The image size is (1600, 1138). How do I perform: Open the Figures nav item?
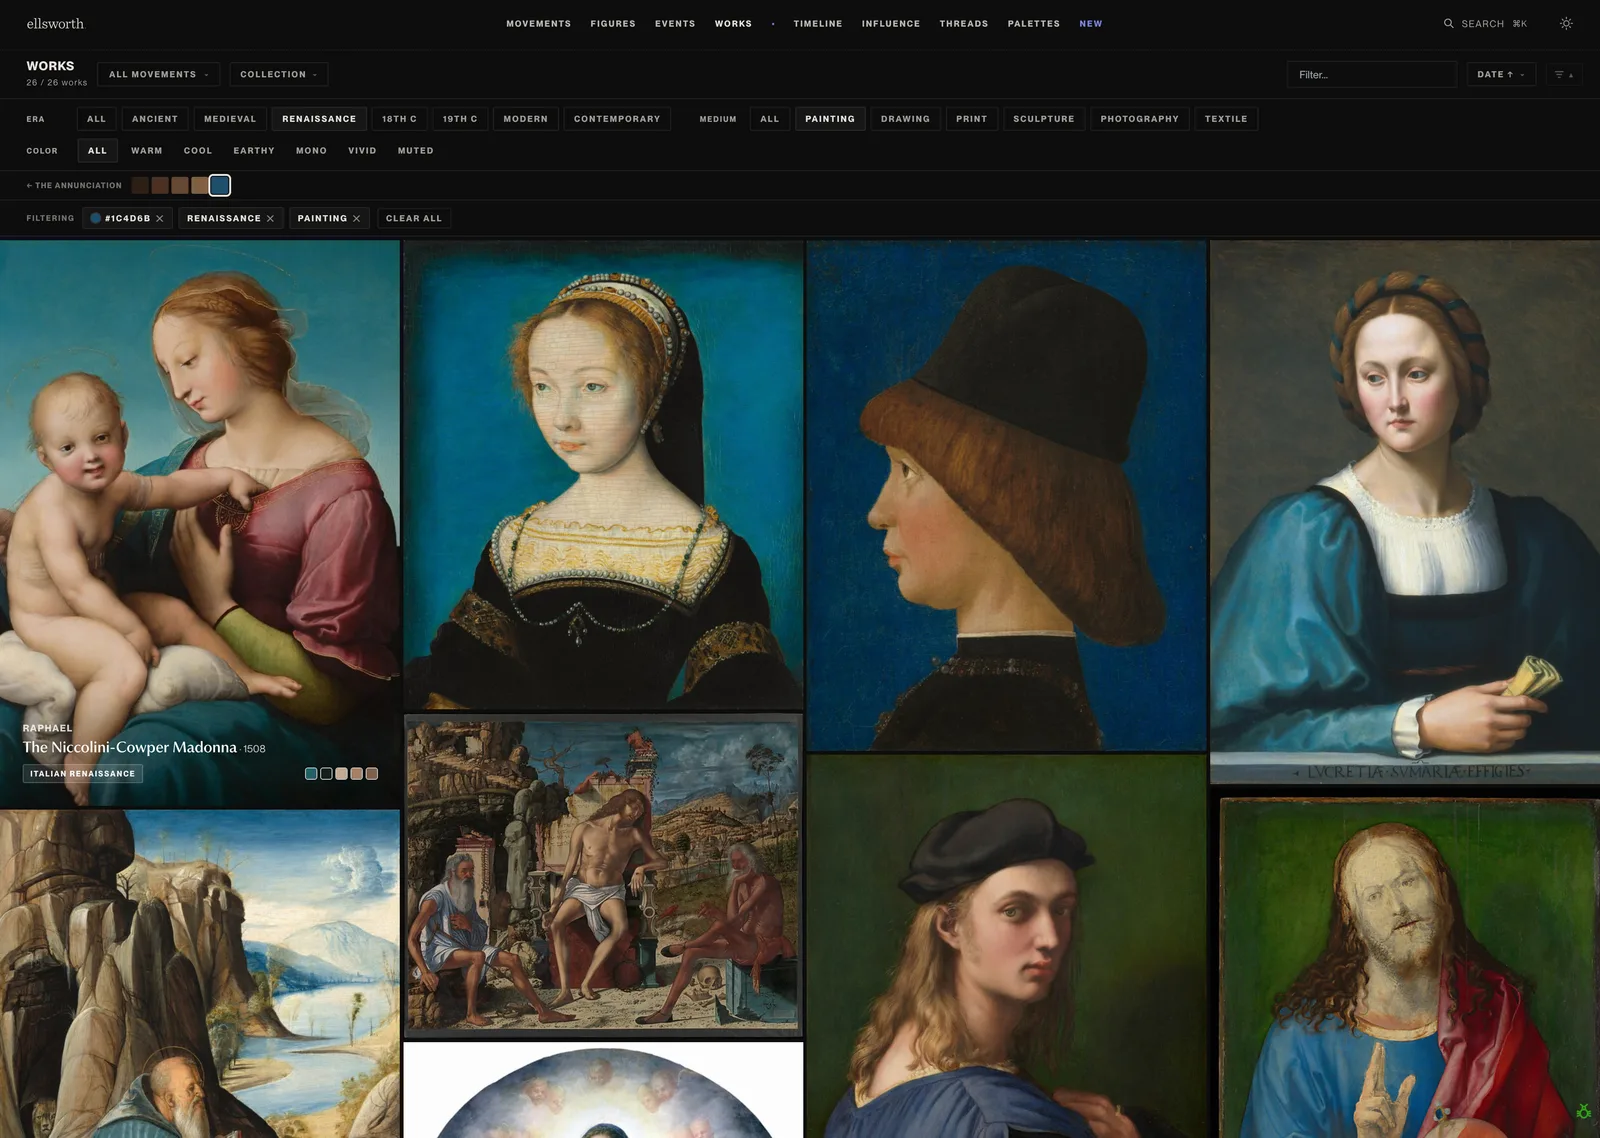tap(613, 23)
